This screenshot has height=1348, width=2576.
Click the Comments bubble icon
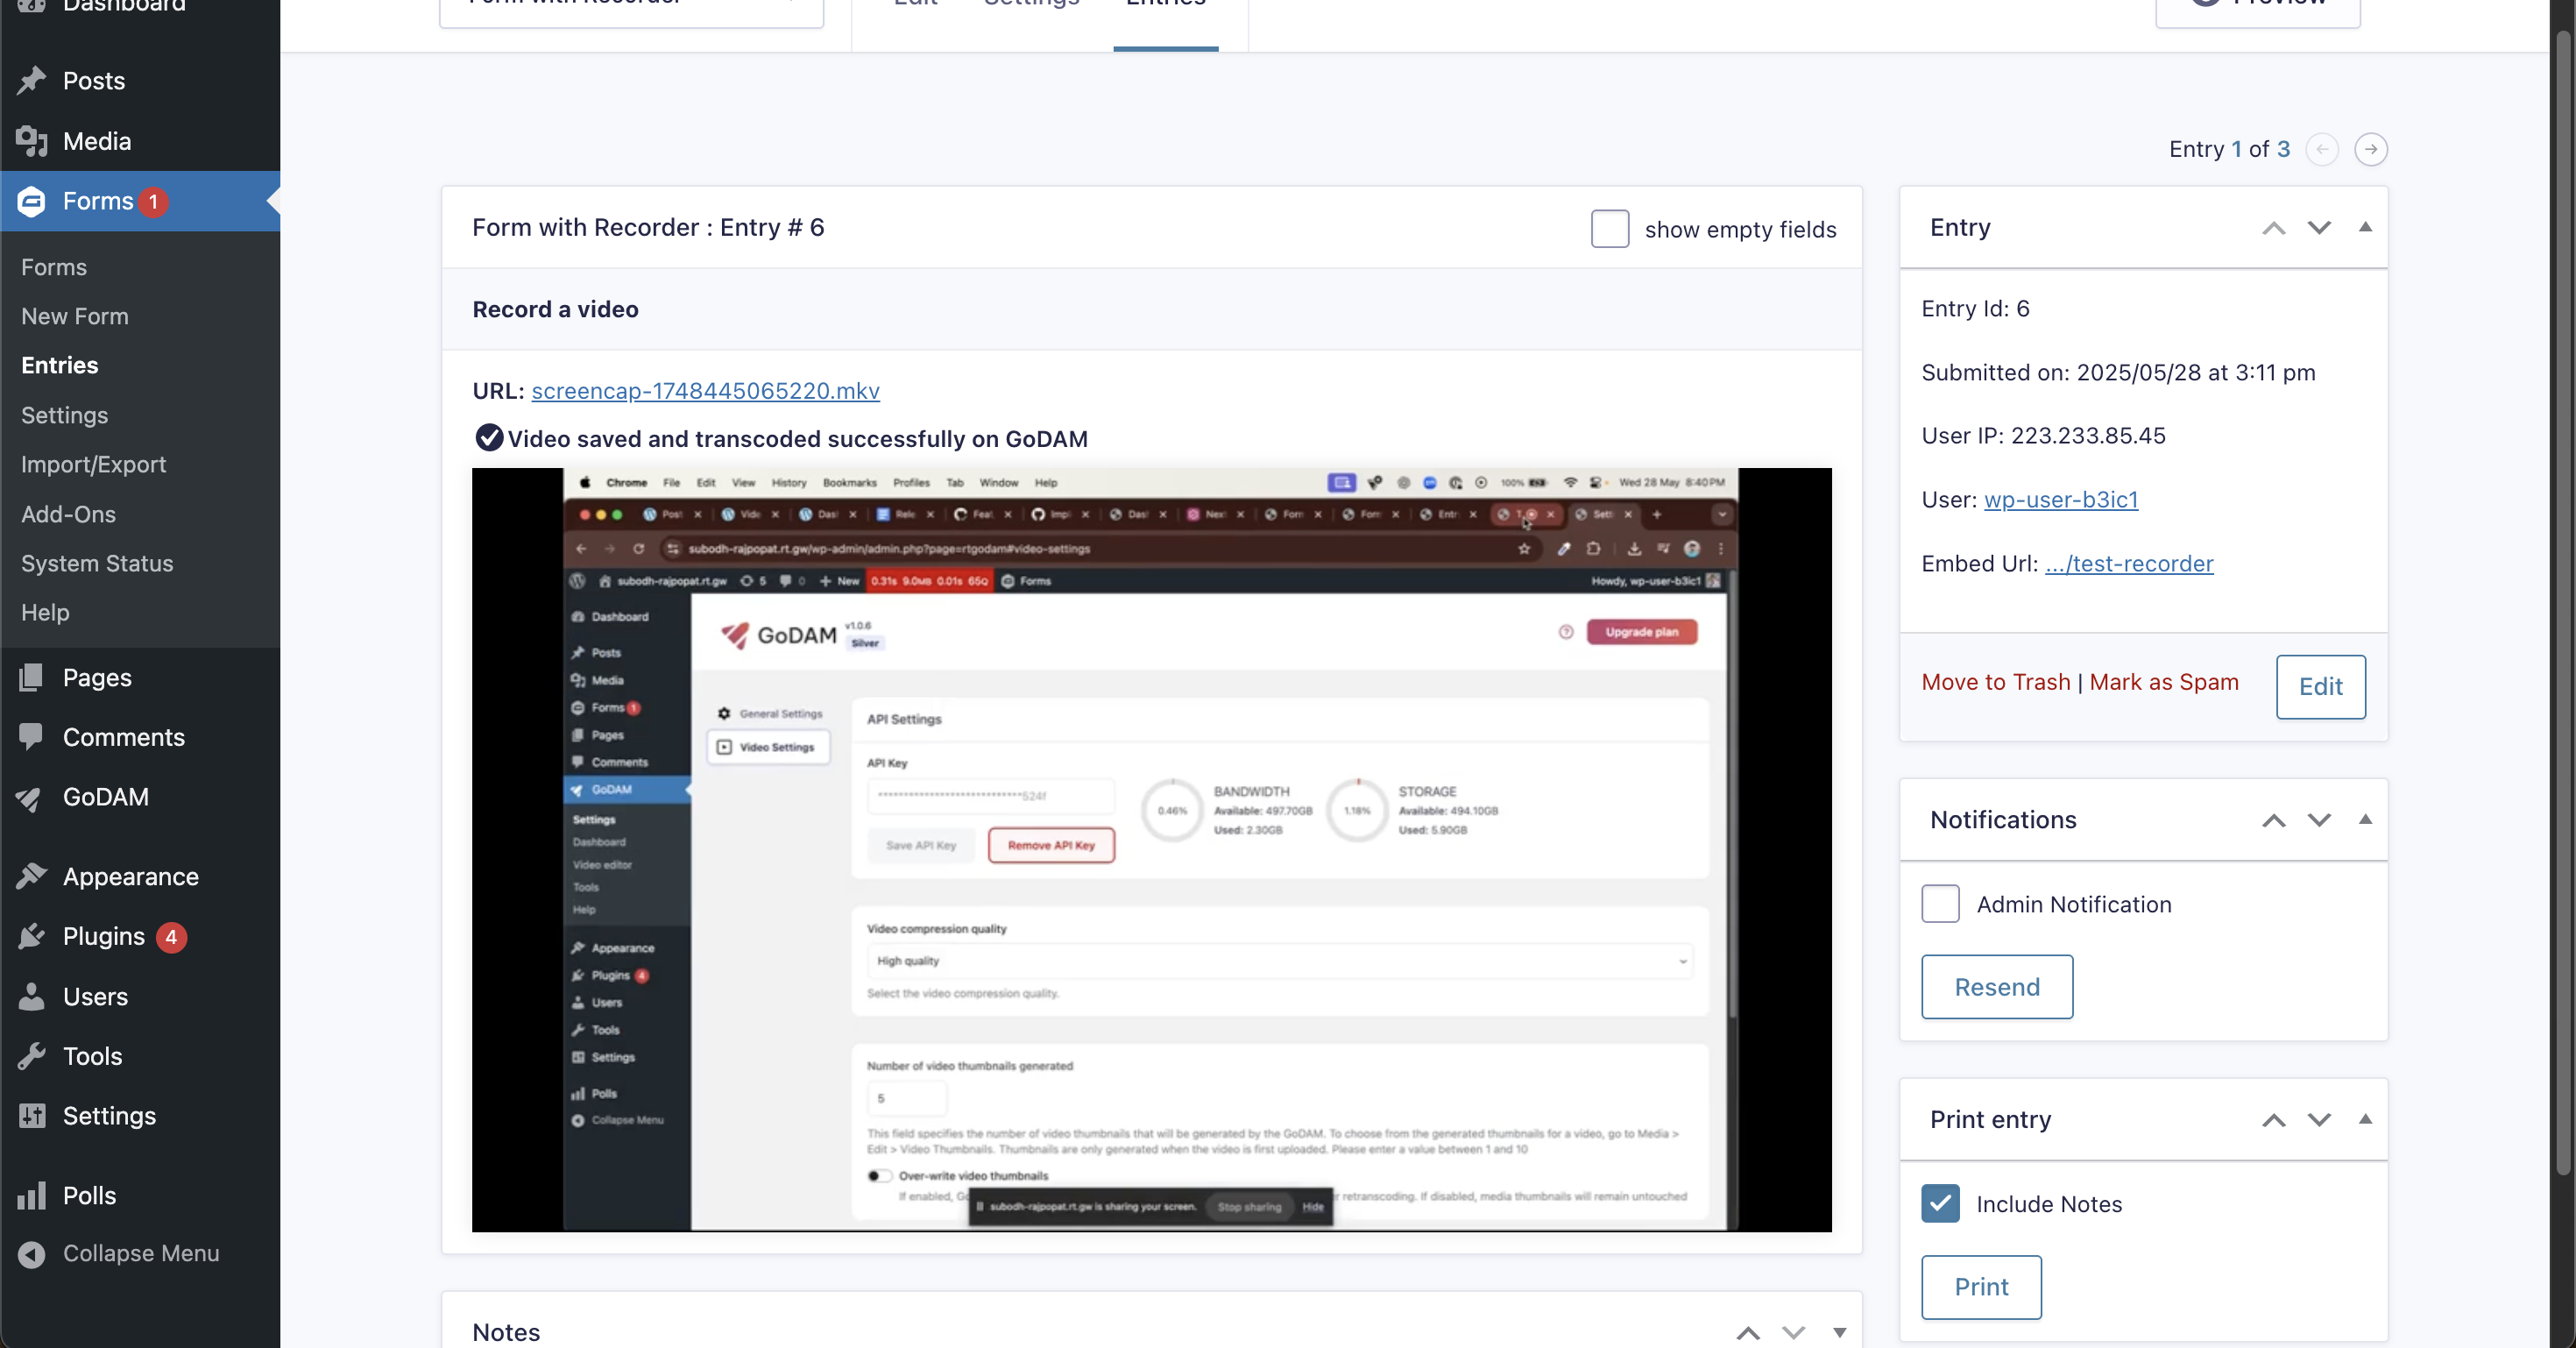tap(32, 737)
